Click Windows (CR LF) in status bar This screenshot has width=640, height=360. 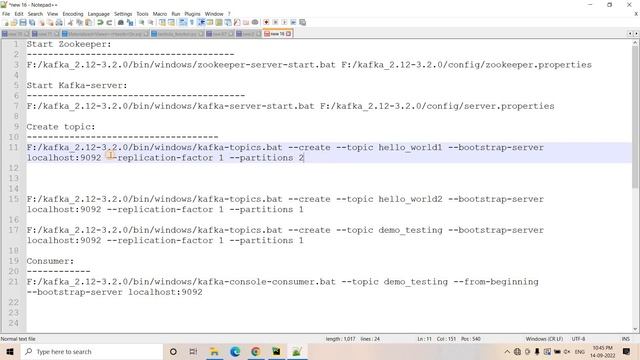tap(544, 339)
